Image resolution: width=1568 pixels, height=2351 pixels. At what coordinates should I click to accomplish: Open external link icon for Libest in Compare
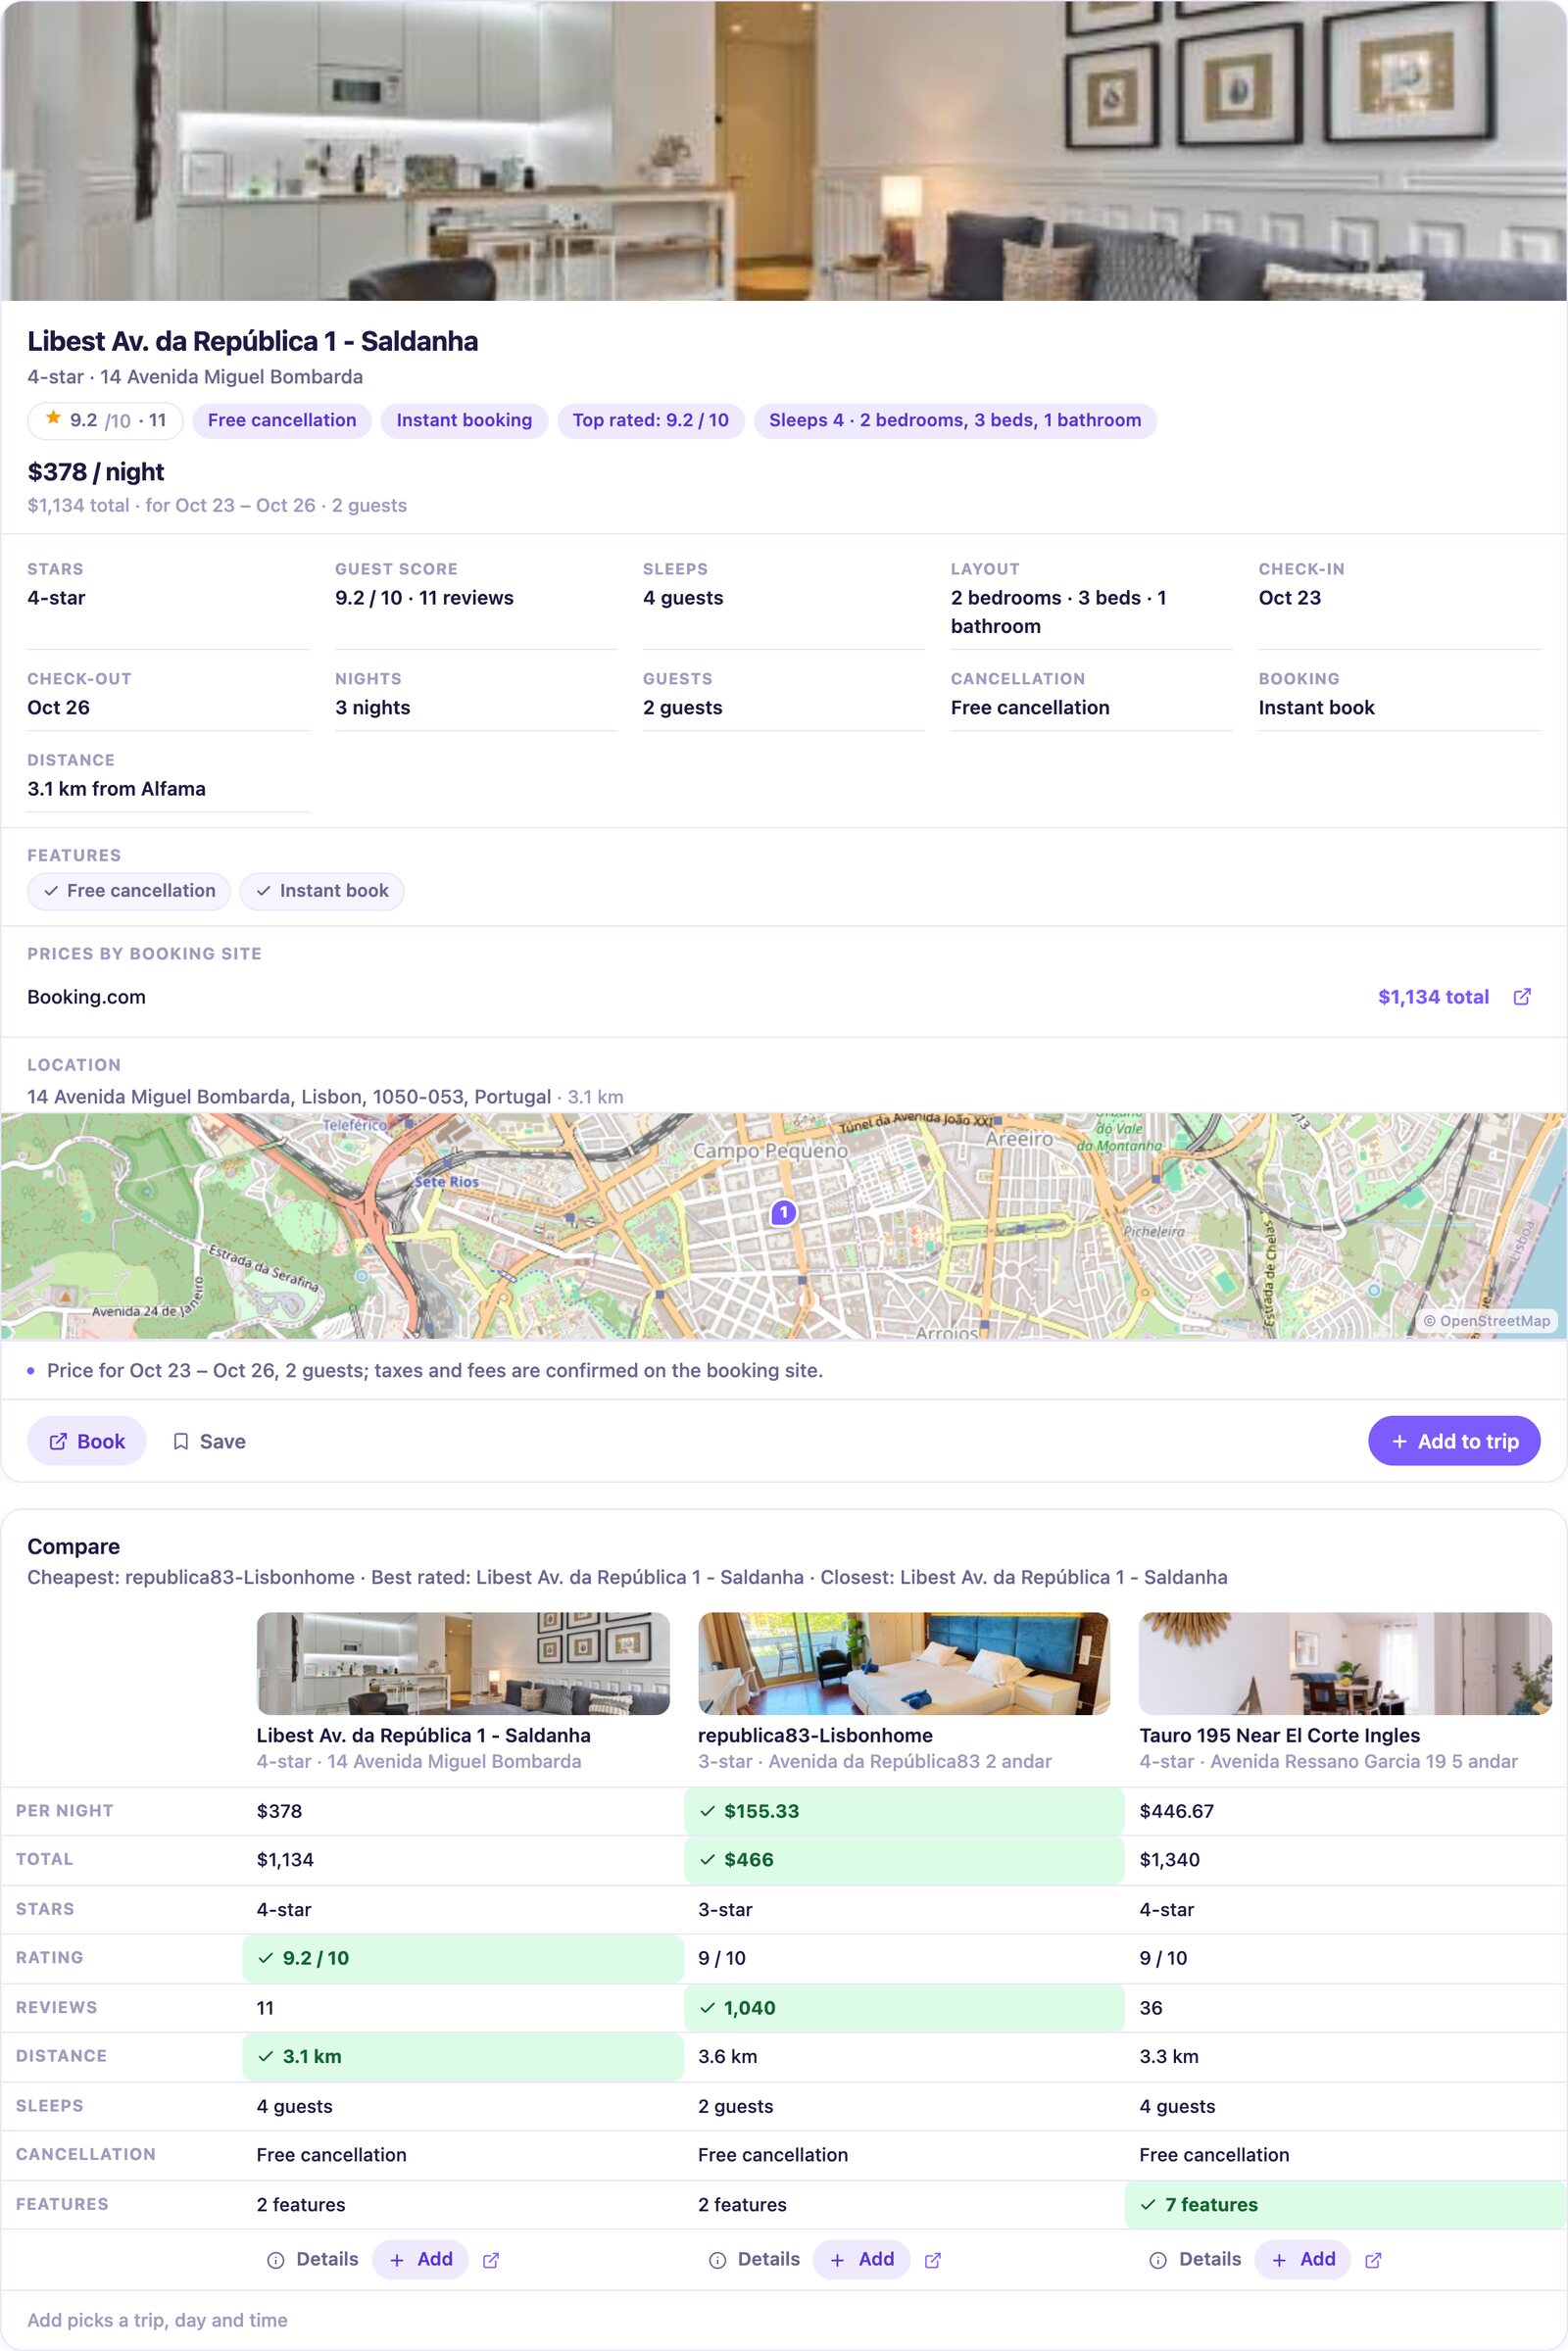[491, 2260]
